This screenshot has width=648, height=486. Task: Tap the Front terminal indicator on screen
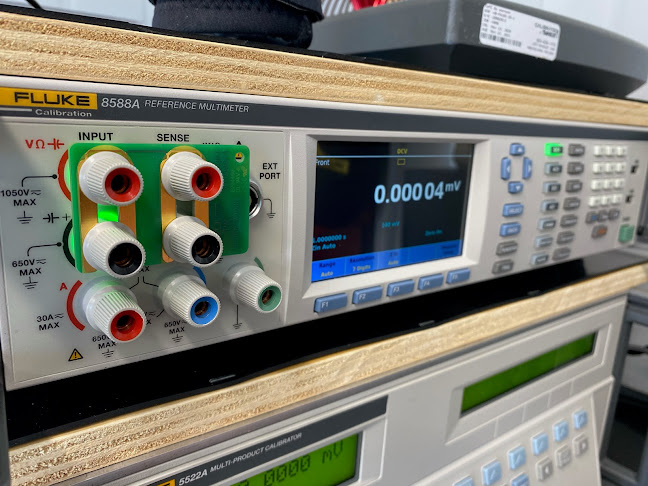323,162
